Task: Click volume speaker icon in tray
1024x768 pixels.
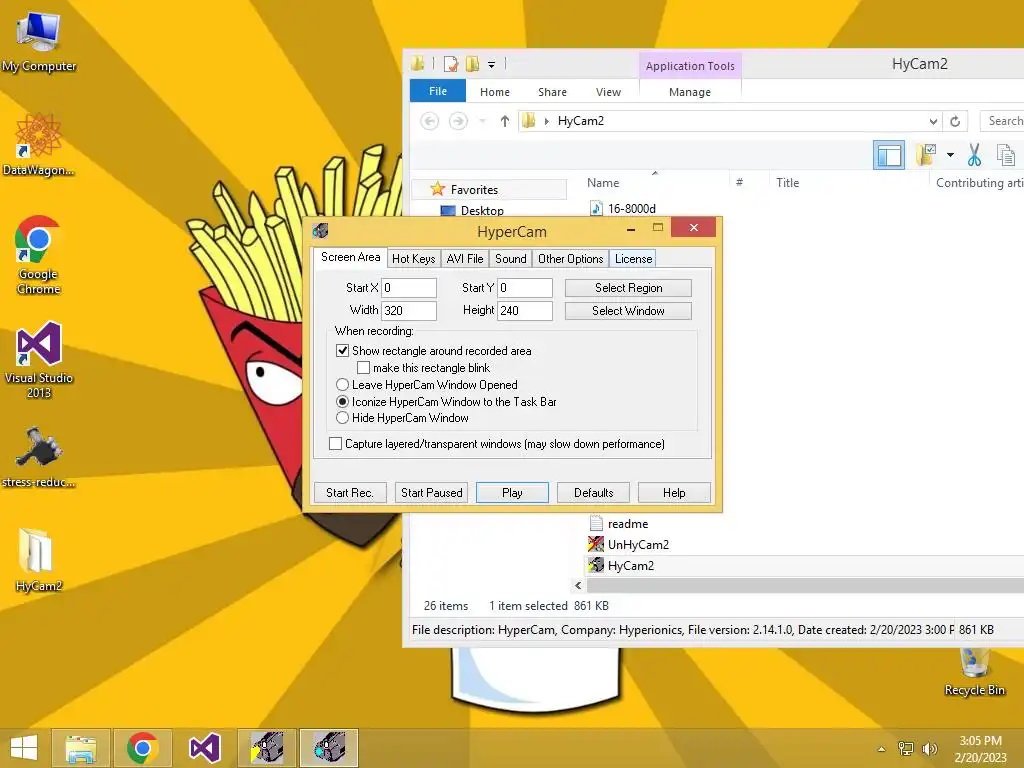Action: pos(929,749)
